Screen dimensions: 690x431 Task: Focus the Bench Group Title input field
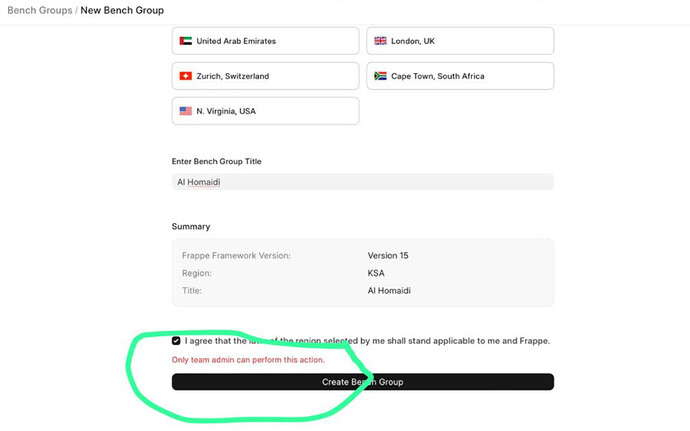[362, 182]
